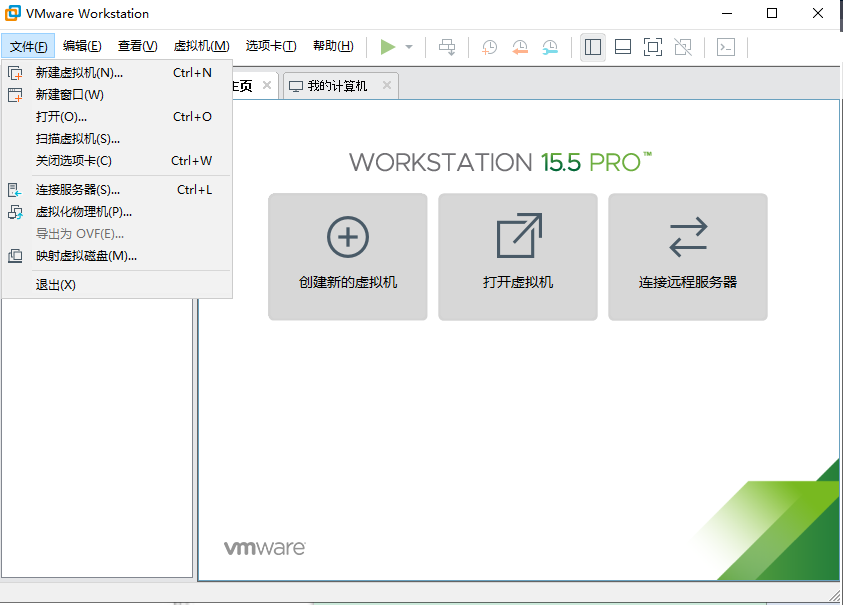The height and width of the screenshot is (605, 843).
Task: Click the VMware Workstation title bar logo
Action: [12, 13]
